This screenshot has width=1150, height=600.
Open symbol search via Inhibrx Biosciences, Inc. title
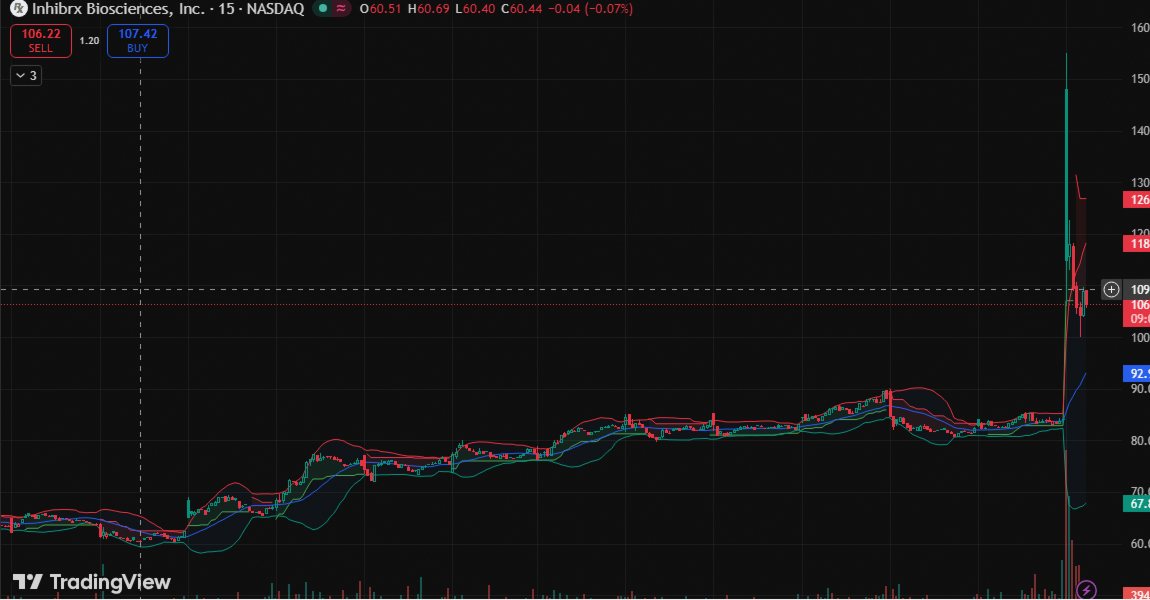click(118, 9)
